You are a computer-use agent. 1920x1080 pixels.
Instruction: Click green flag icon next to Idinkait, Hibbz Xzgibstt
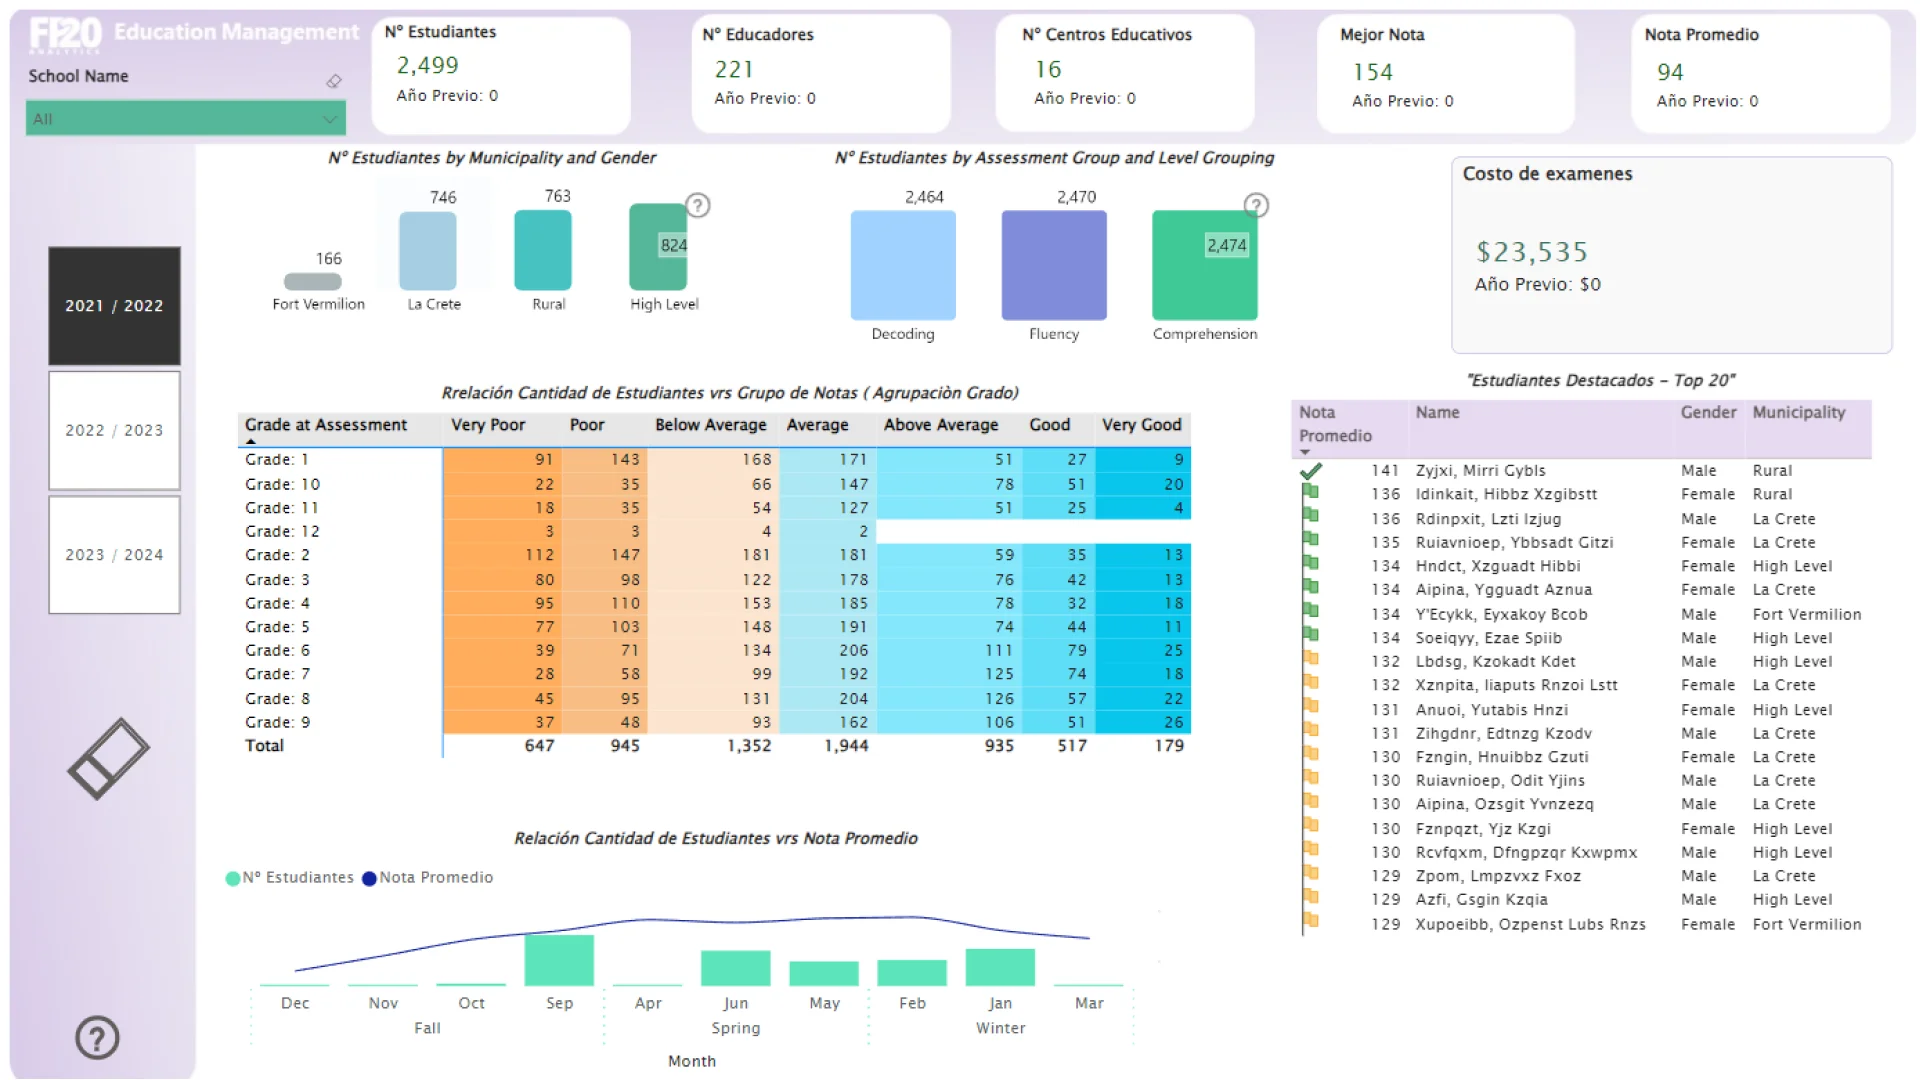[x=1311, y=492]
